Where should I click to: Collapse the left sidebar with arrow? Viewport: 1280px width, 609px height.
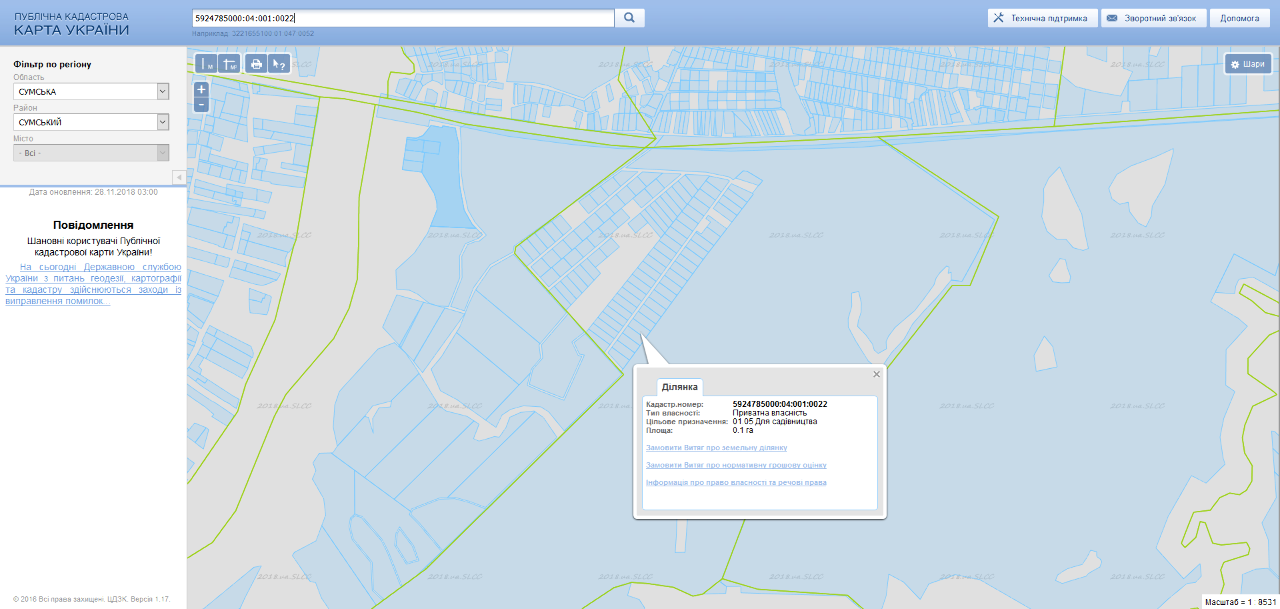coord(178,177)
